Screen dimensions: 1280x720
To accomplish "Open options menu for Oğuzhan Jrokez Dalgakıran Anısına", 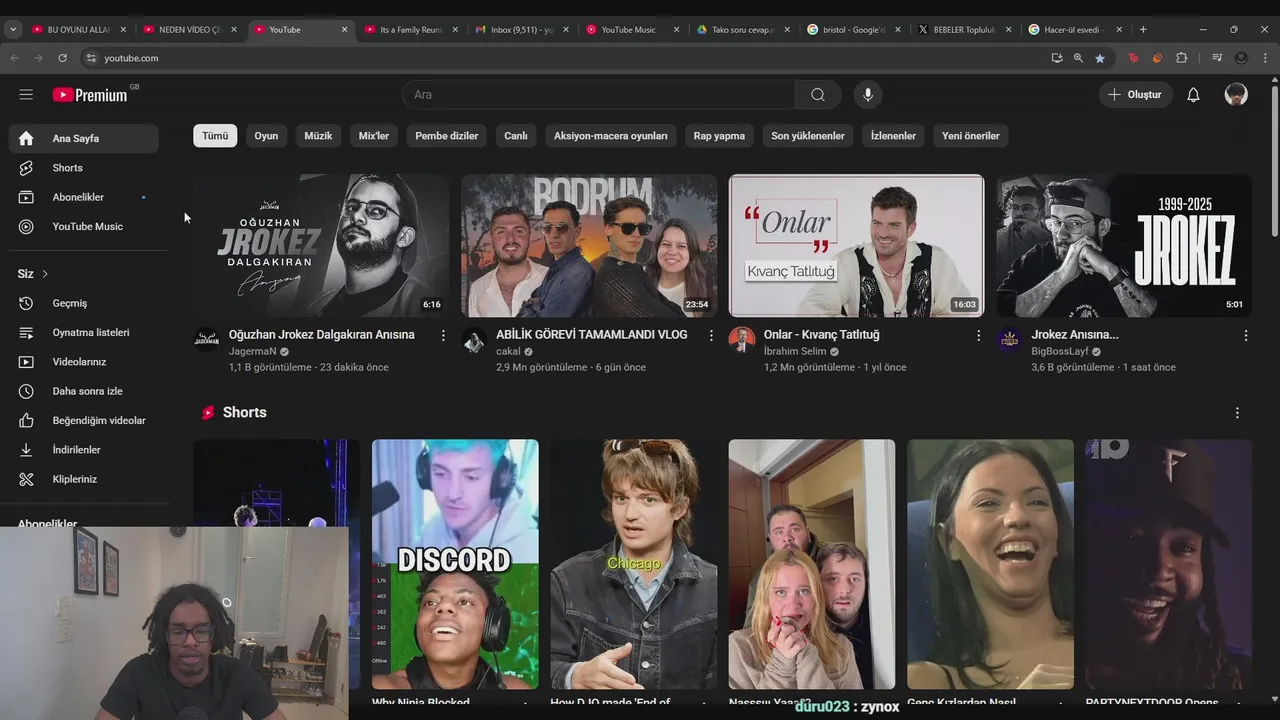I will pyautogui.click(x=443, y=336).
